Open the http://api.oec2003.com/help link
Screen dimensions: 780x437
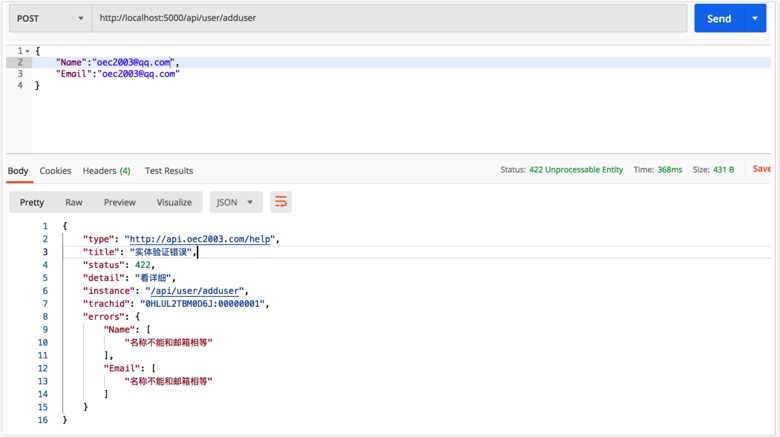tap(200, 239)
